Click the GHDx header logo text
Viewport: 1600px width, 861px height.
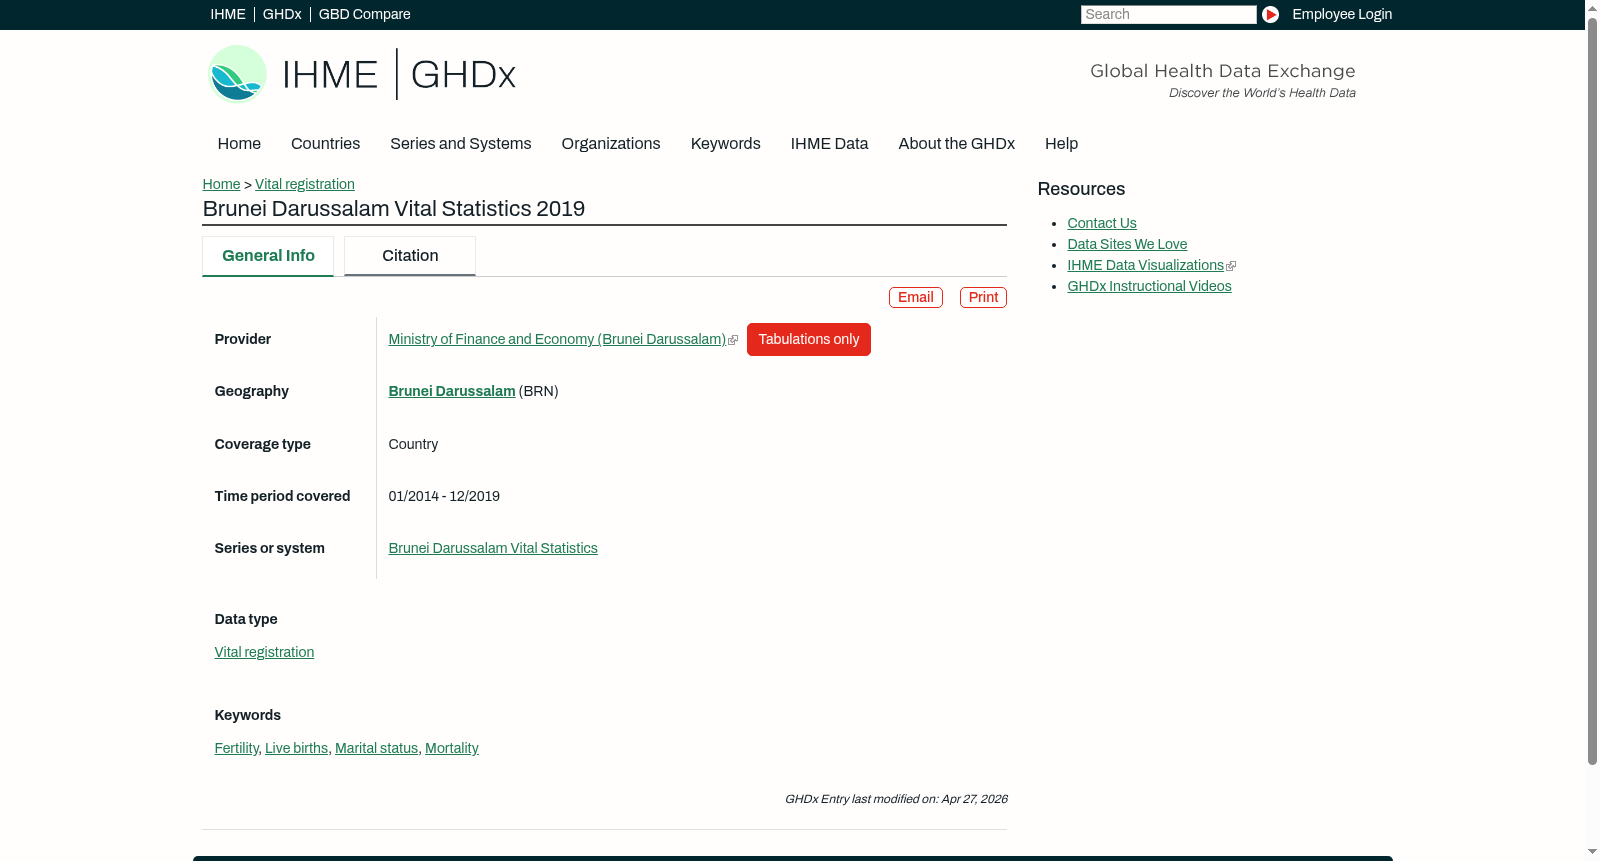[x=463, y=75]
